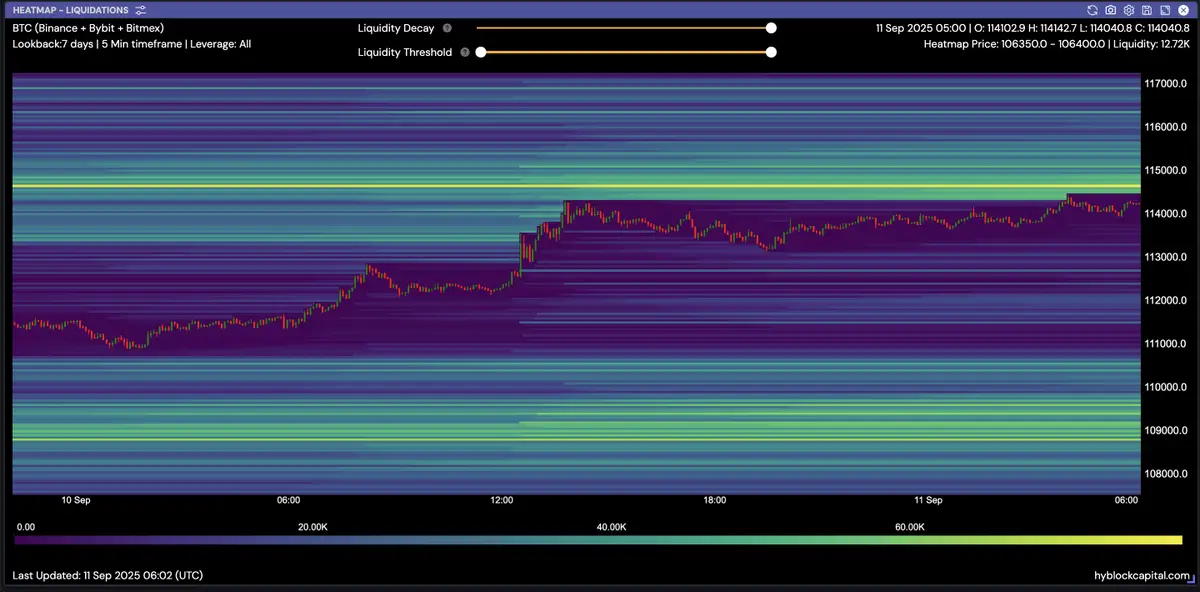Click help icon next to Liquidity Threshold
The width and height of the screenshot is (1200, 592).
click(x=465, y=52)
